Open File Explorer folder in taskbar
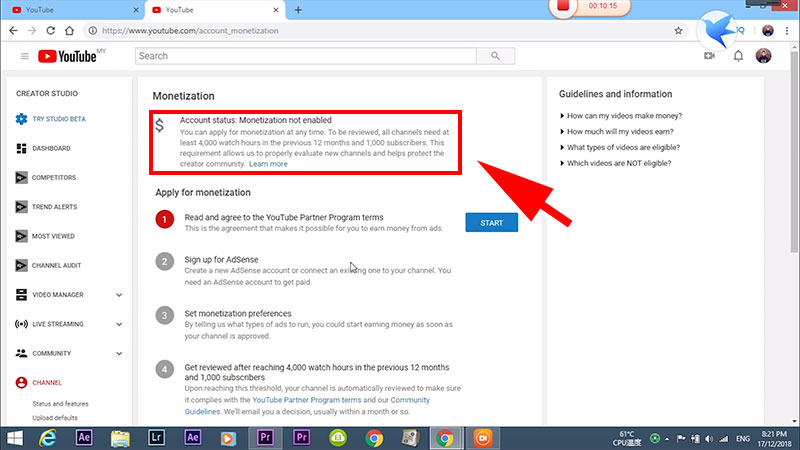 tap(120, 438)
